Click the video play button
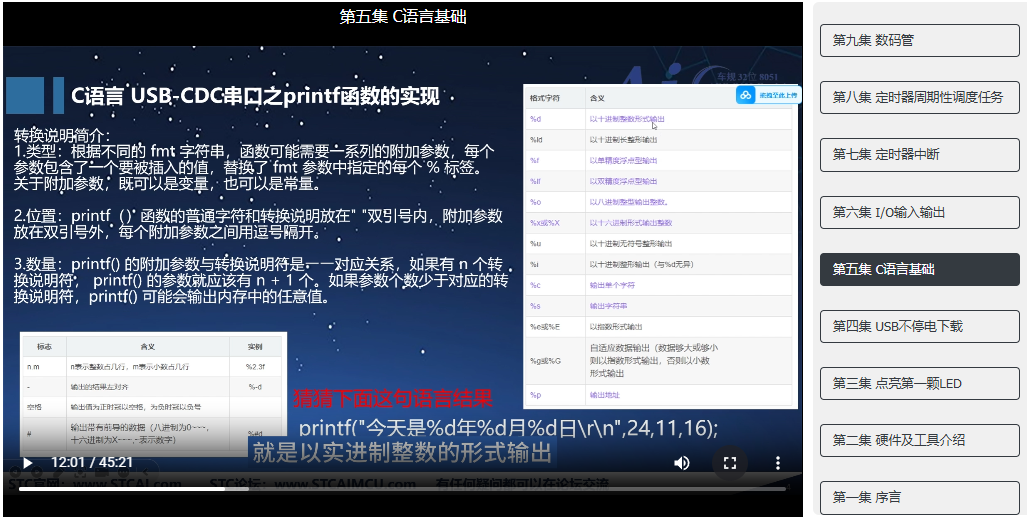Viewport: 1027px width, 517px height. (28, 463)
